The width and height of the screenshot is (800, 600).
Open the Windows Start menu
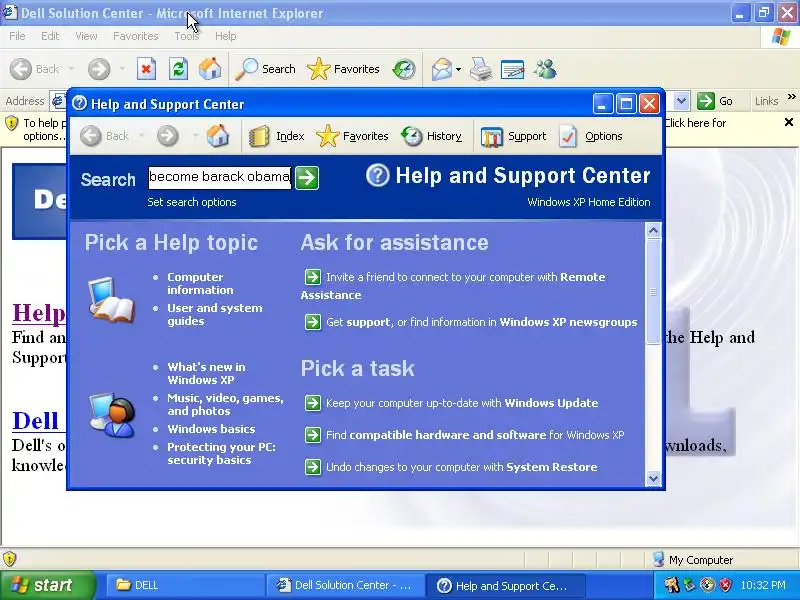47,585
